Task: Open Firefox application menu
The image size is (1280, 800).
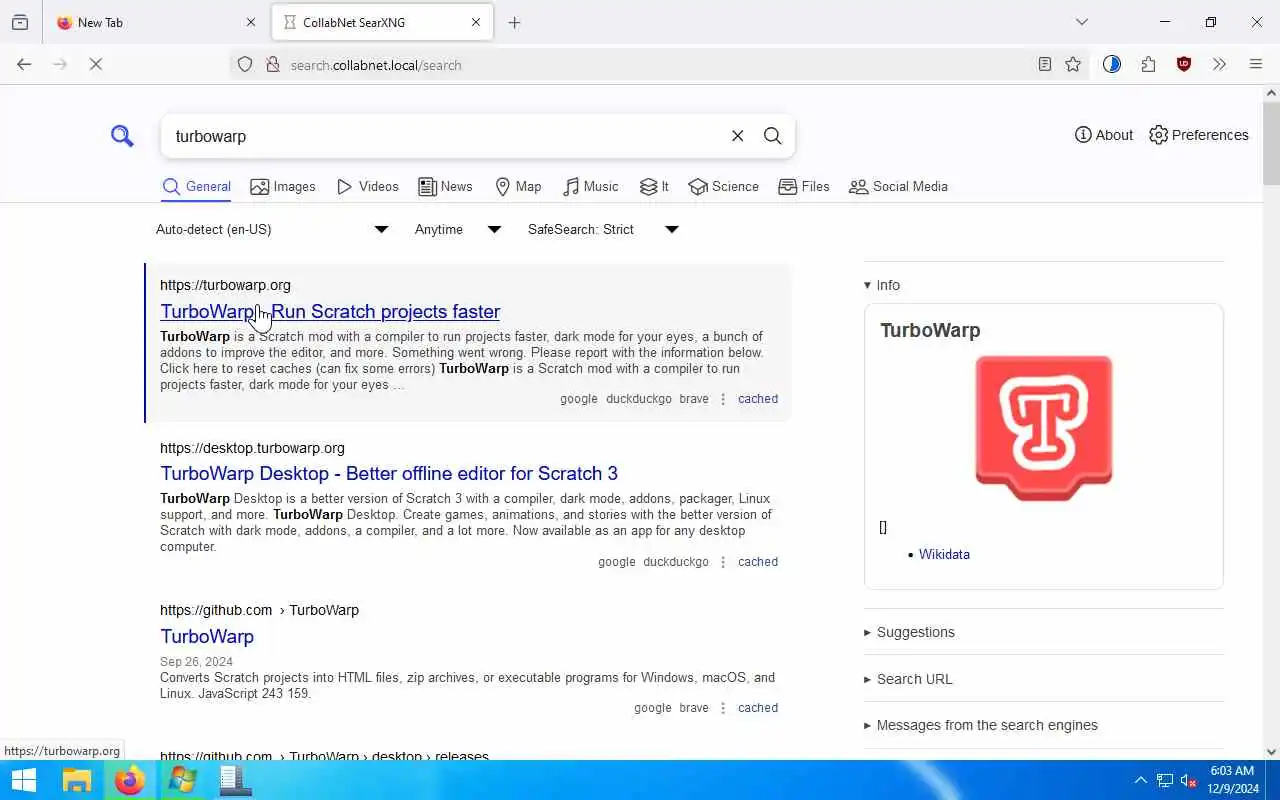Action: pos(1256,64)
